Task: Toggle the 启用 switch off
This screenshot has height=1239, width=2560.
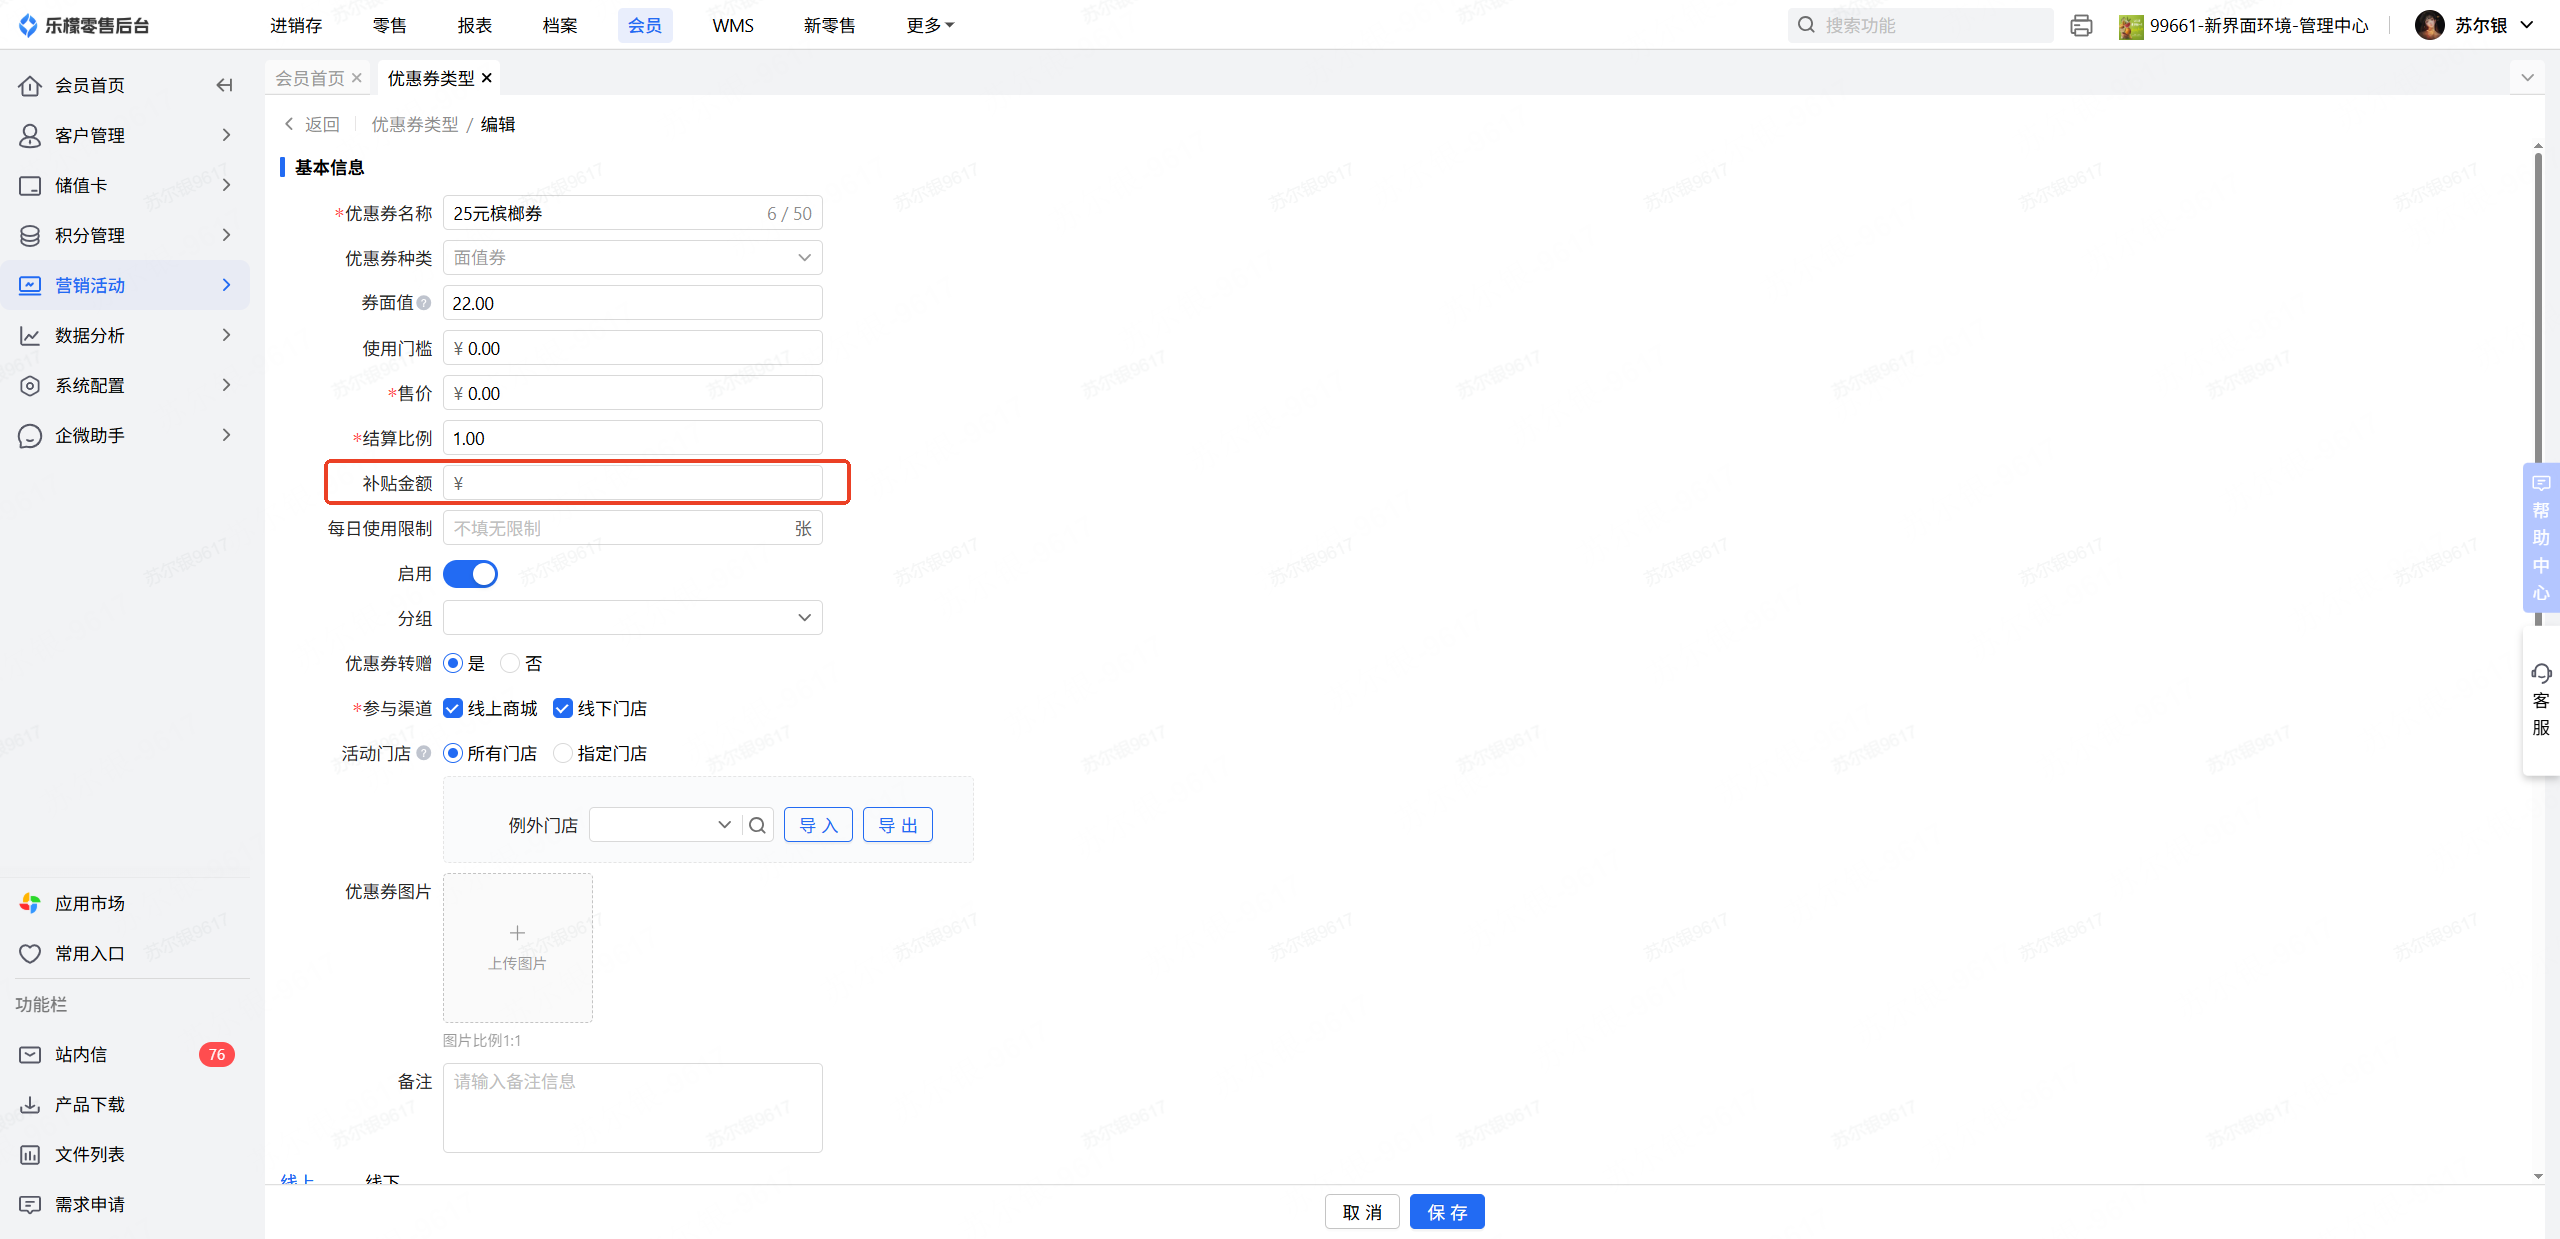Action: click(470, 574)
